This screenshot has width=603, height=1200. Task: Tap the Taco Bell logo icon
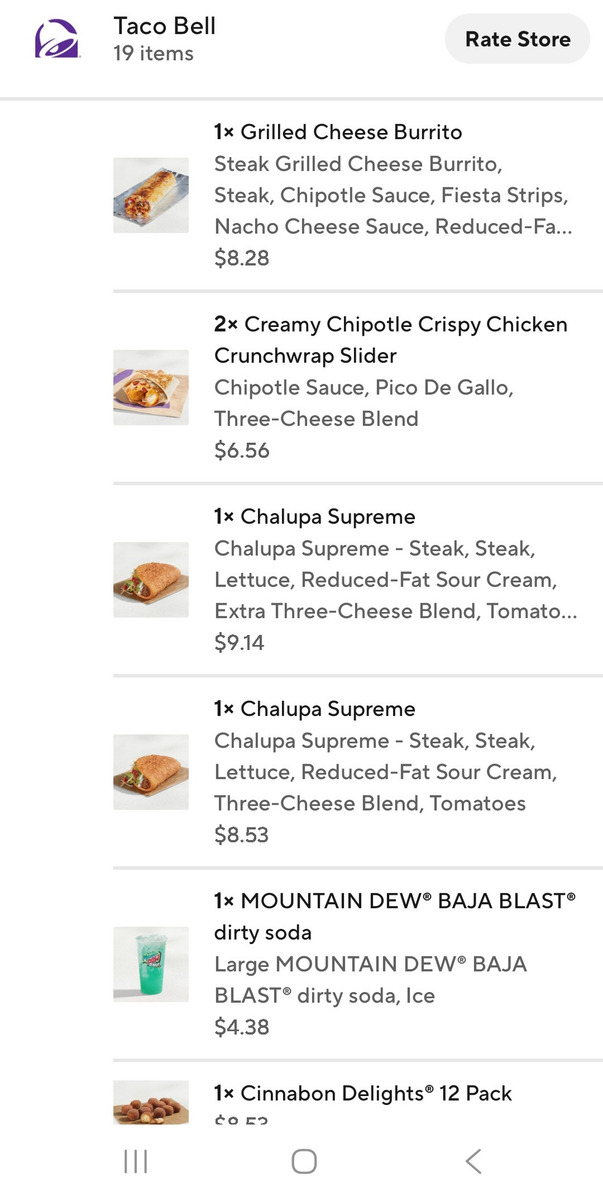(58, 40)
